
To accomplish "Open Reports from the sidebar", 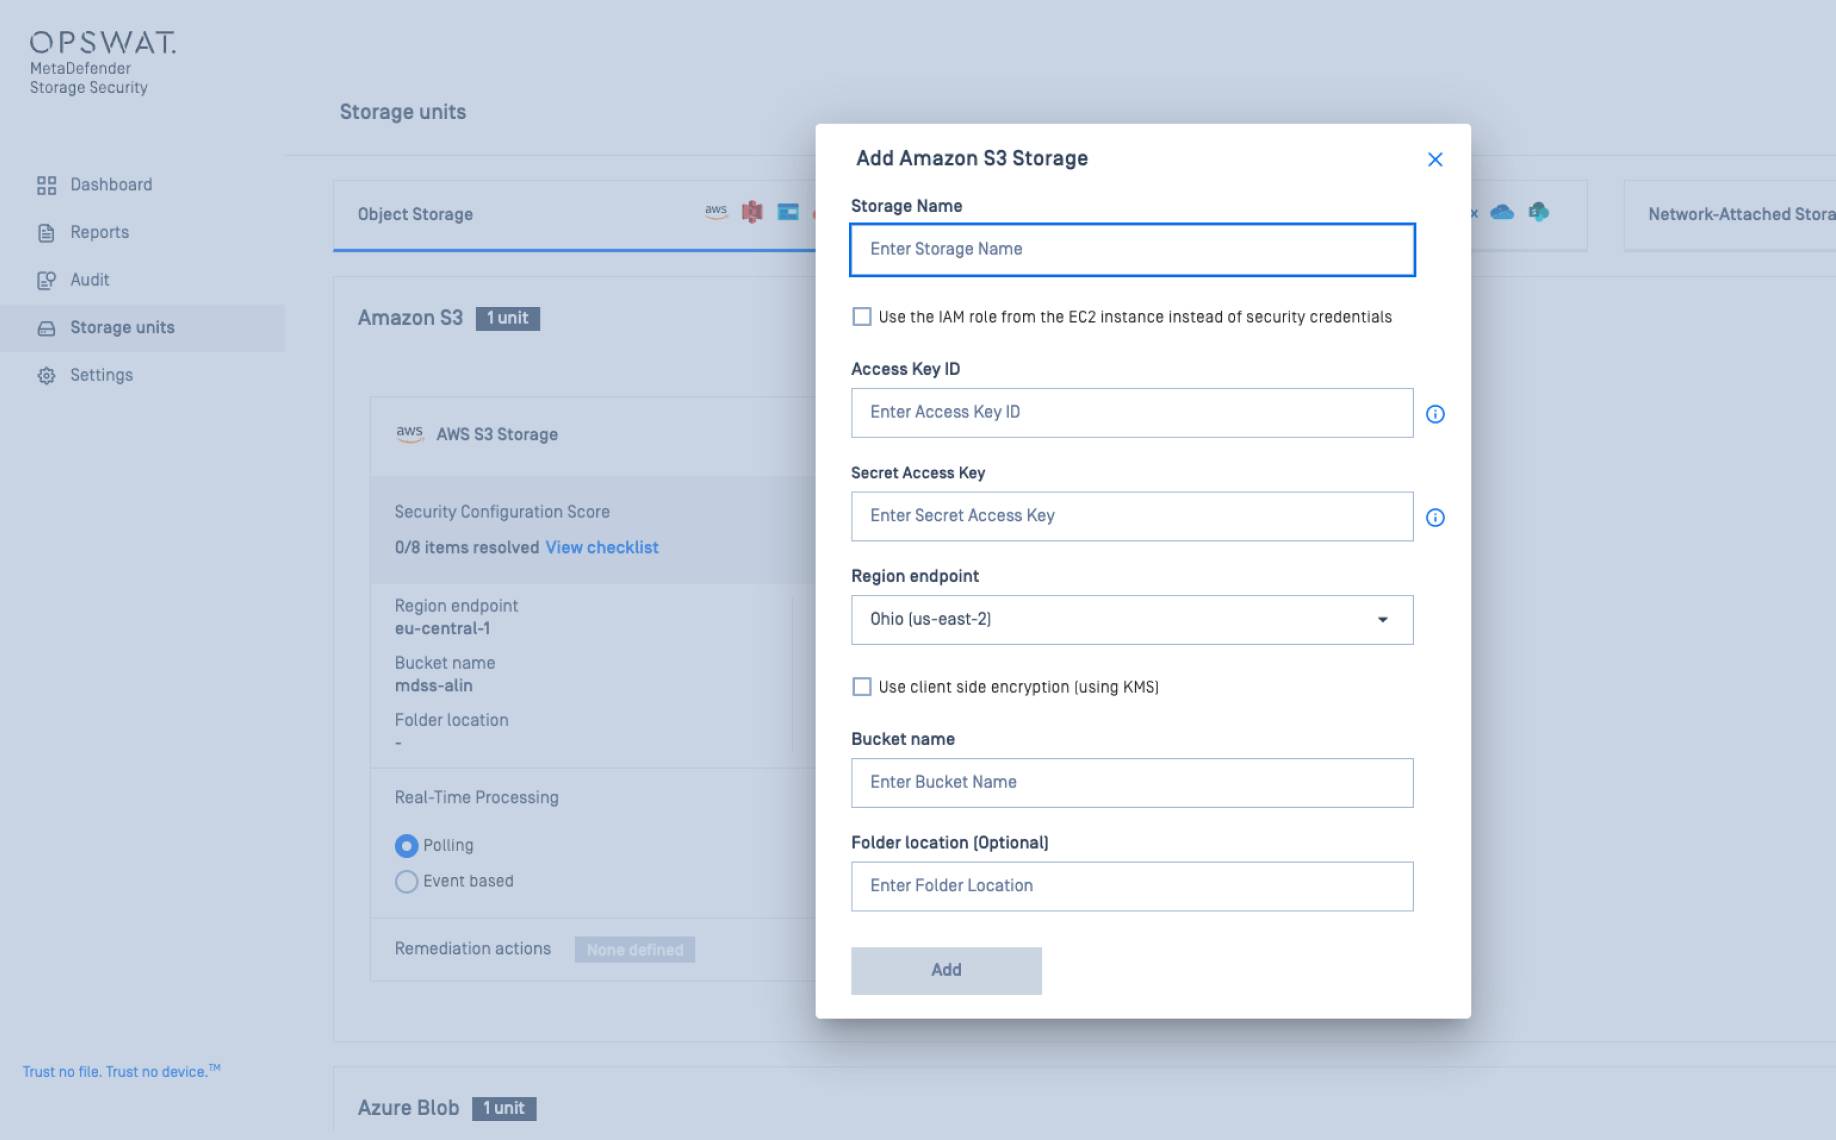I will coord(46,231).
